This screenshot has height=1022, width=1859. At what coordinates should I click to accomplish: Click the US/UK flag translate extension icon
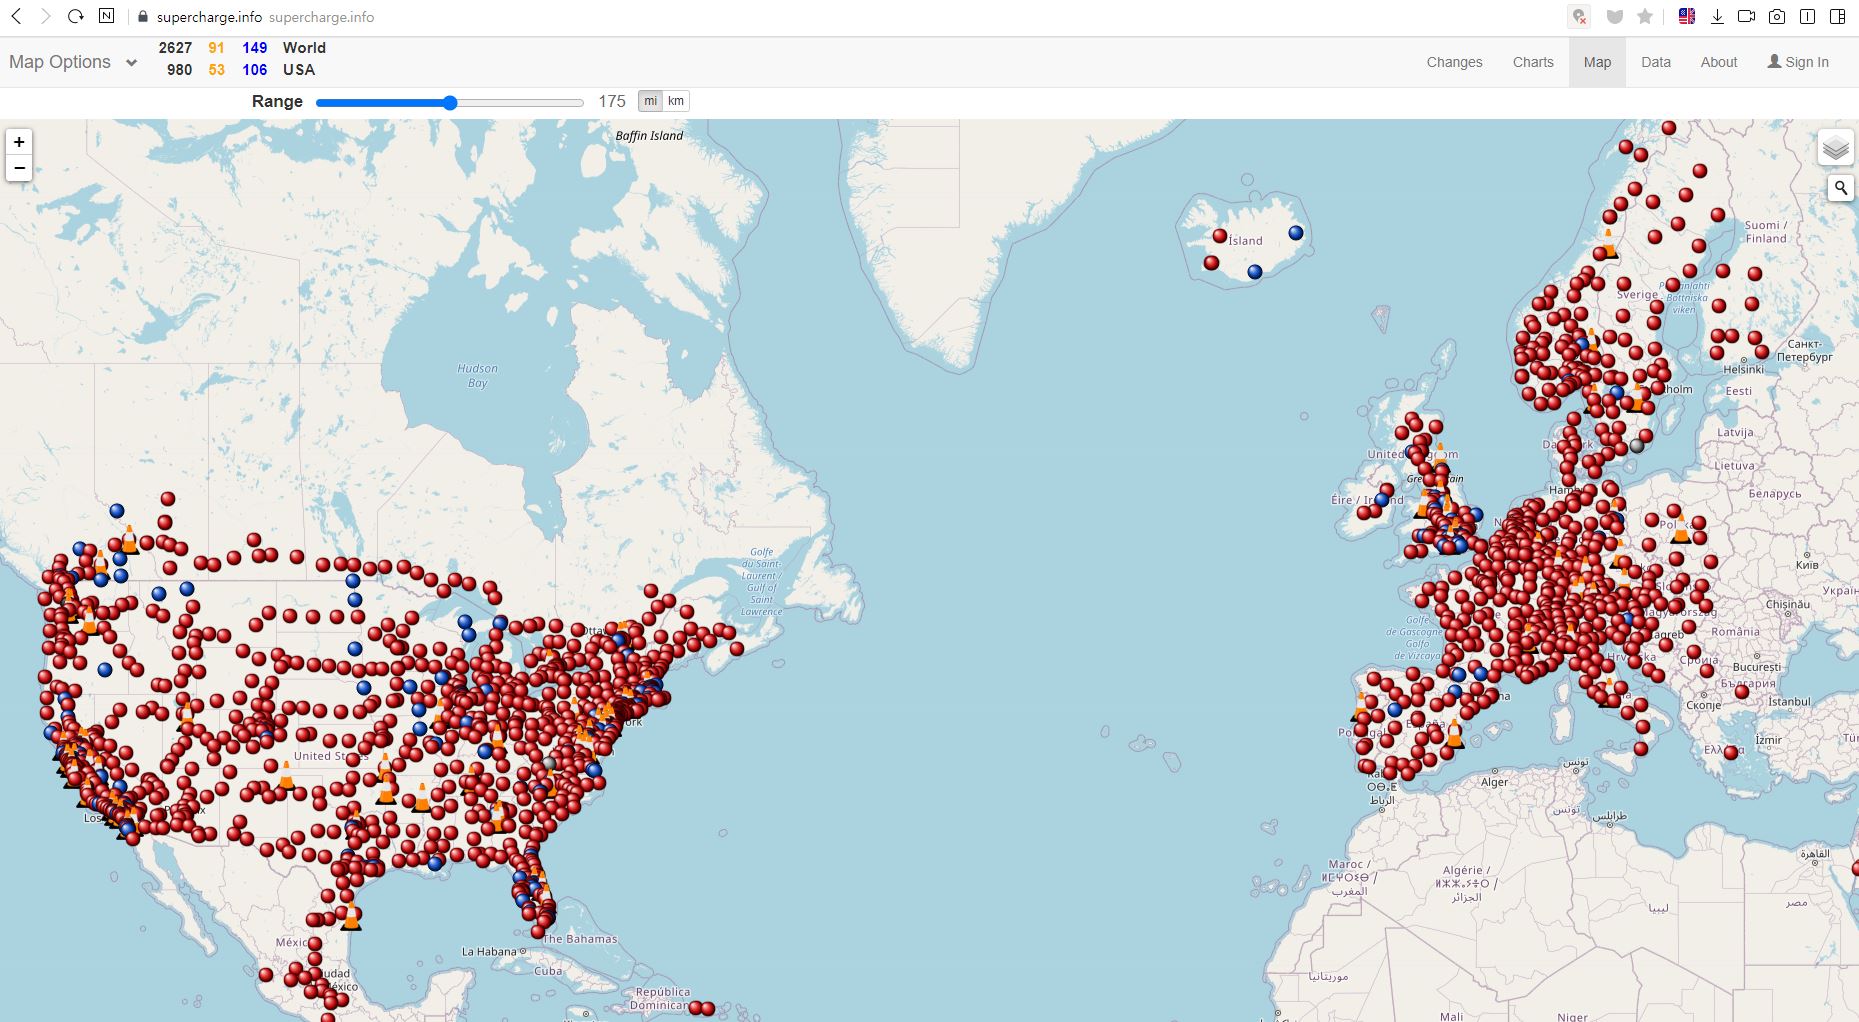(1687, 16)
